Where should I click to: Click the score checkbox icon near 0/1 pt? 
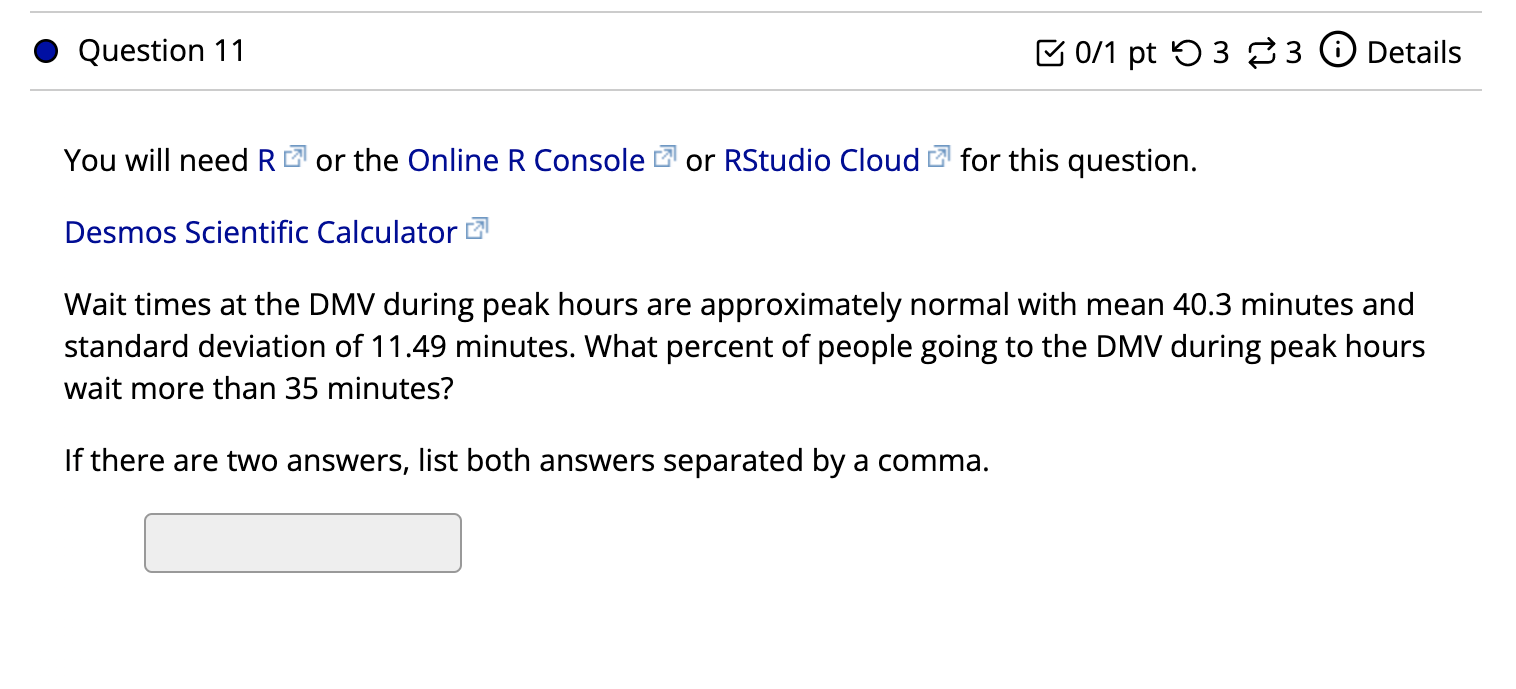[x=1051, y=52]
